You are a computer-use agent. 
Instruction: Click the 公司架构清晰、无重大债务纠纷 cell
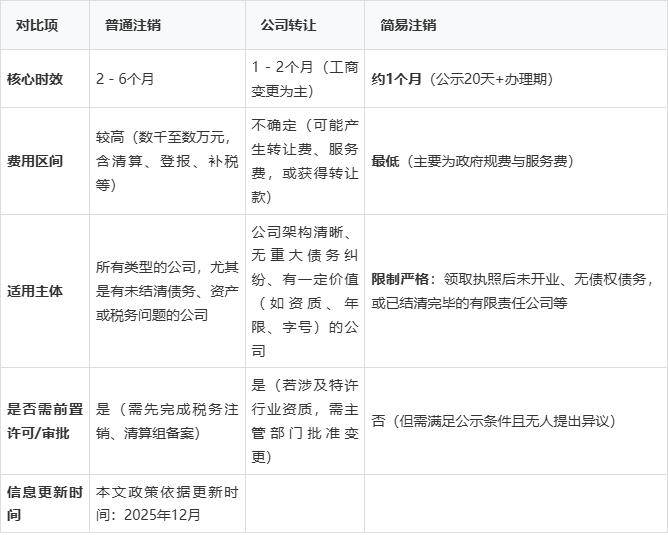pos(305,291)
